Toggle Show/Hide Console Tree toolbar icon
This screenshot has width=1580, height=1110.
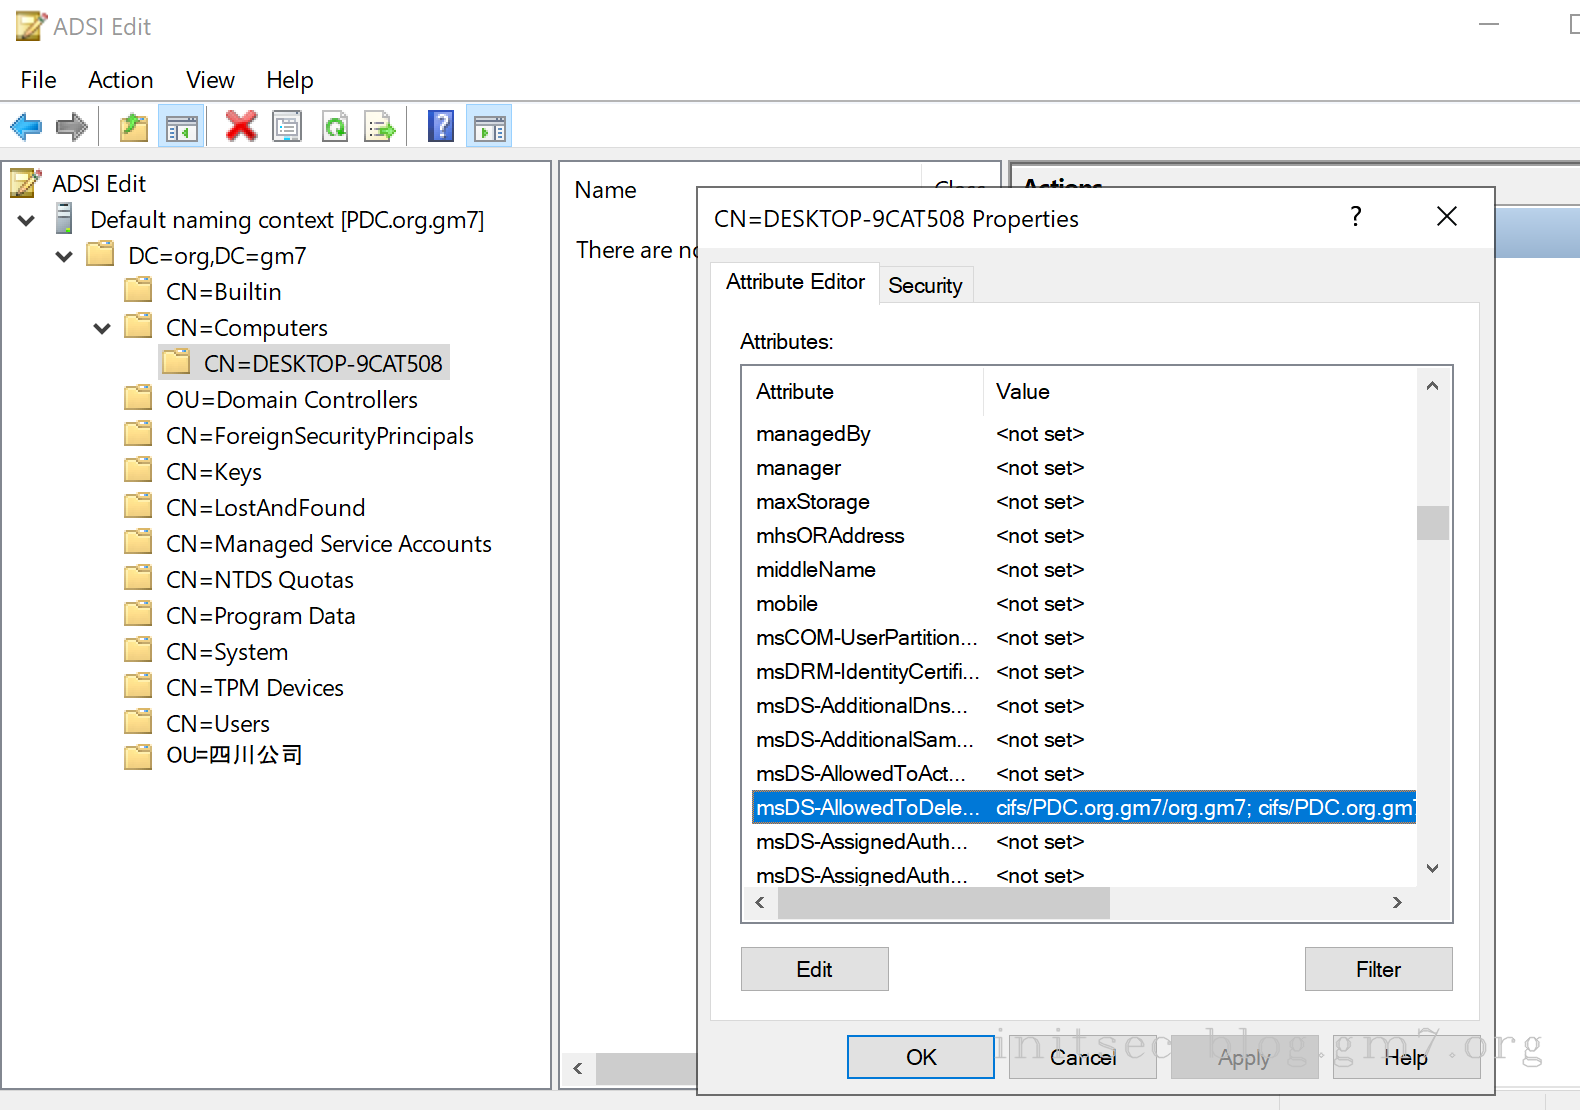(182, 127)
